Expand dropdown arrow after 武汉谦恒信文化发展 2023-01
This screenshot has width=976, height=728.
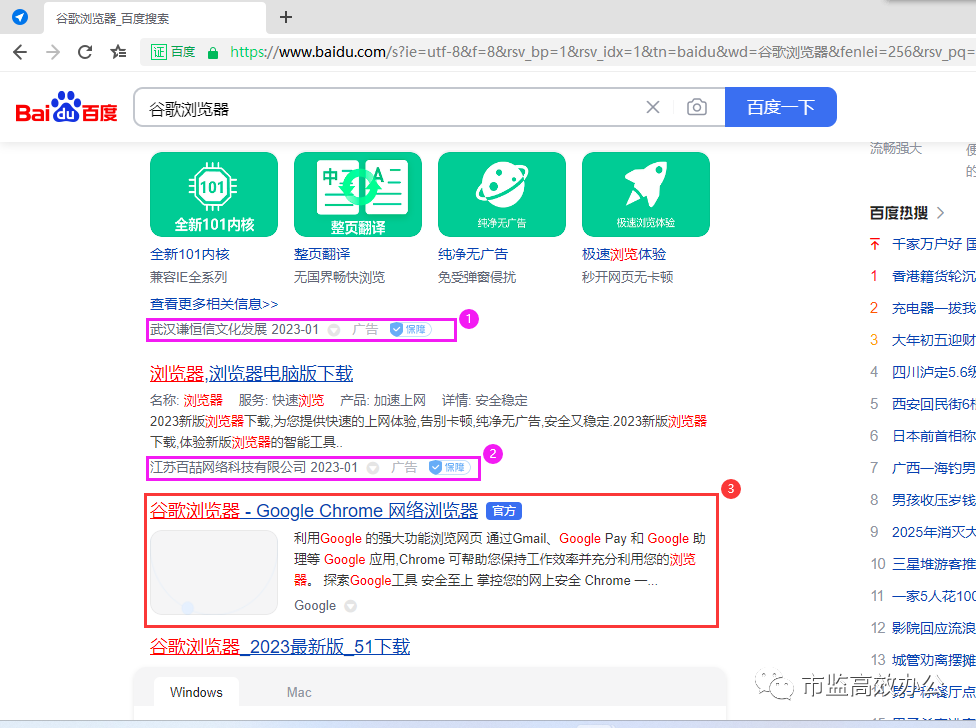click(x=334, y=330)
